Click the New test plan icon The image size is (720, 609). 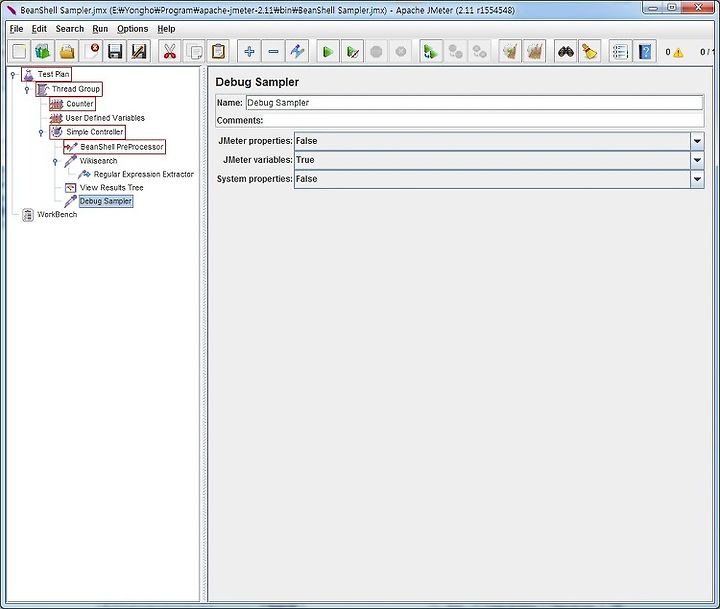click(19, 51)
